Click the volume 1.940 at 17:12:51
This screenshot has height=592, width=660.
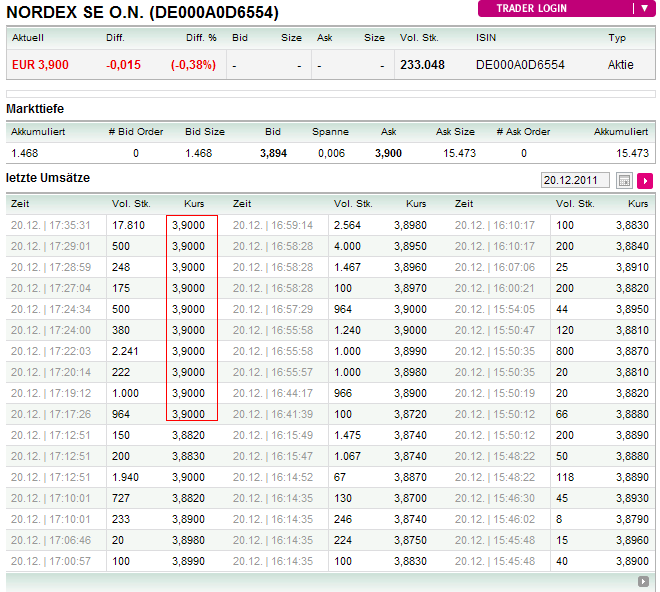(125, 477)
